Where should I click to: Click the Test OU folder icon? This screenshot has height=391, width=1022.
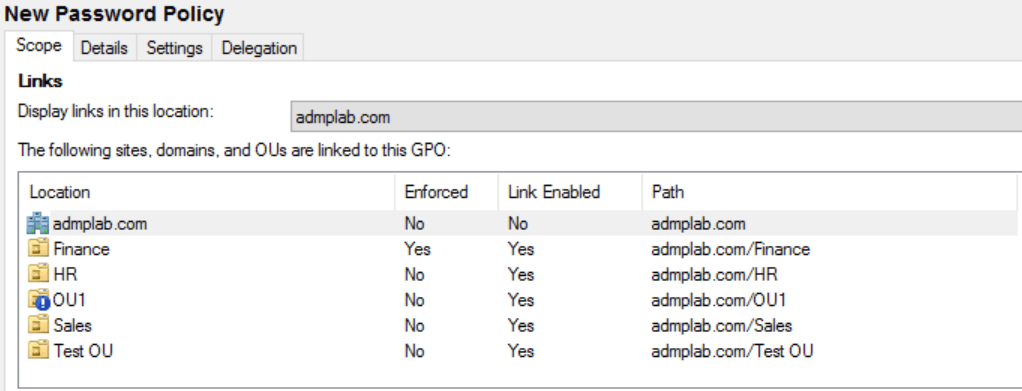[x=40, y=351]
